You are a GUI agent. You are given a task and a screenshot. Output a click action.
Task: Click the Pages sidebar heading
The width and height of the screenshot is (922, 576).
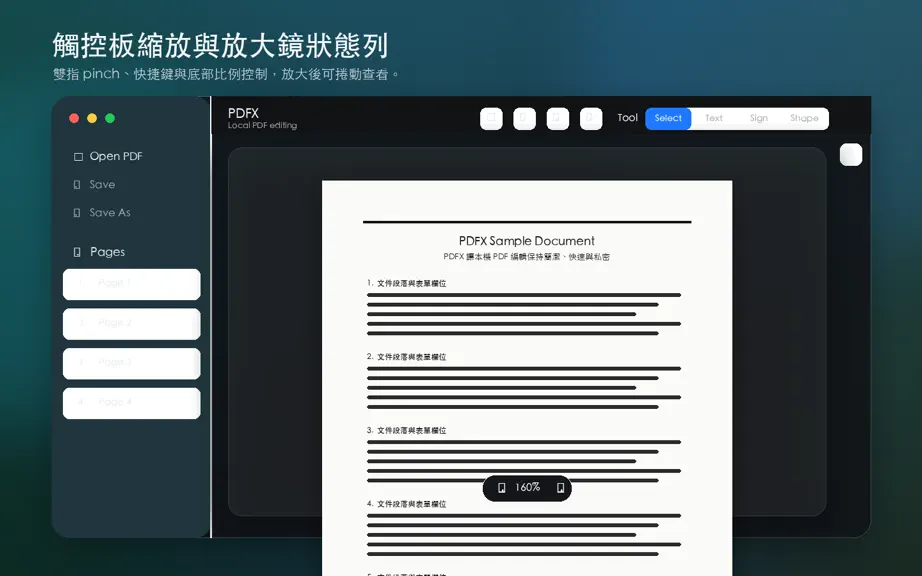pos(108,252)
